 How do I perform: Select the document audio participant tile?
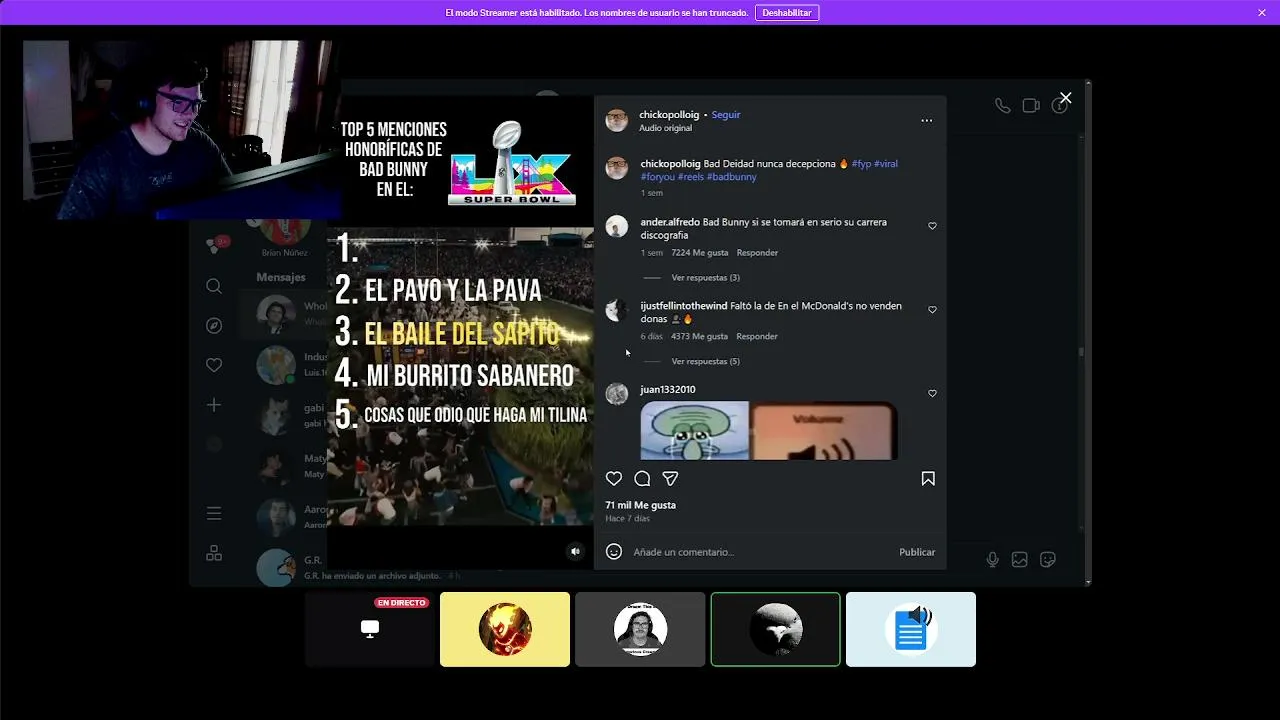coord(911,629)
